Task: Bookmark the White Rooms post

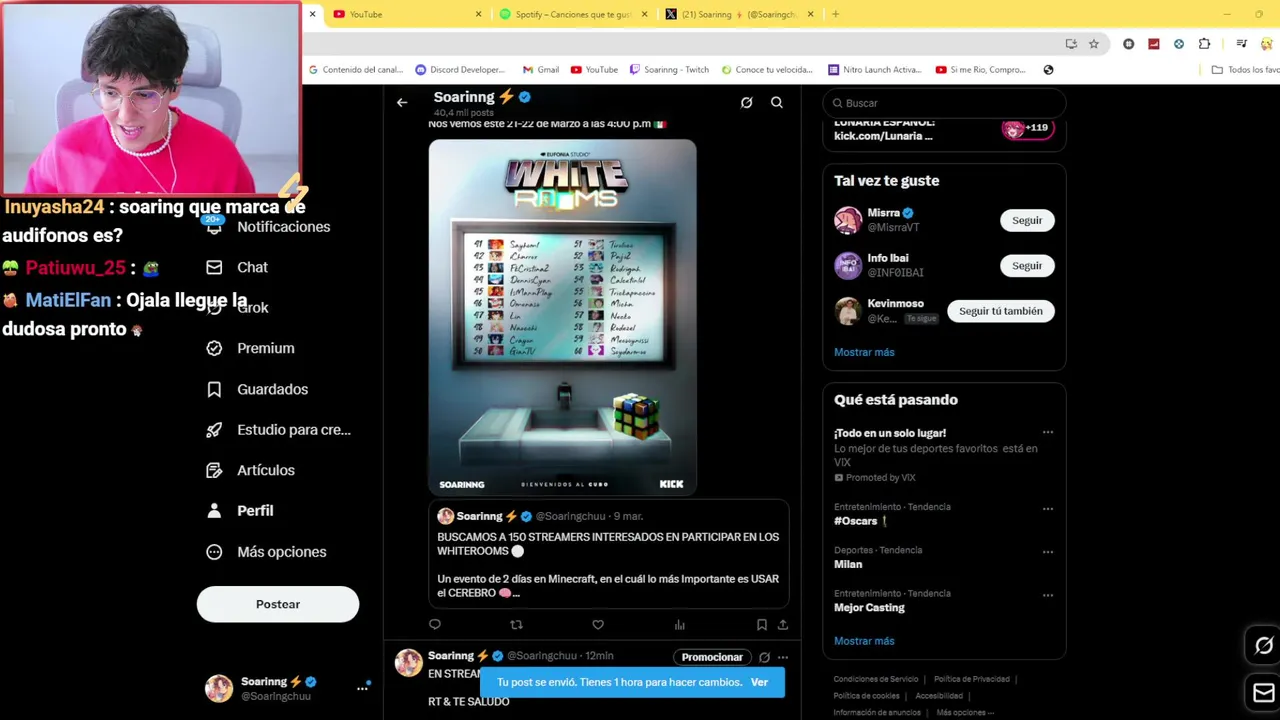Action: pyautogui.click(x=761, y=625)
